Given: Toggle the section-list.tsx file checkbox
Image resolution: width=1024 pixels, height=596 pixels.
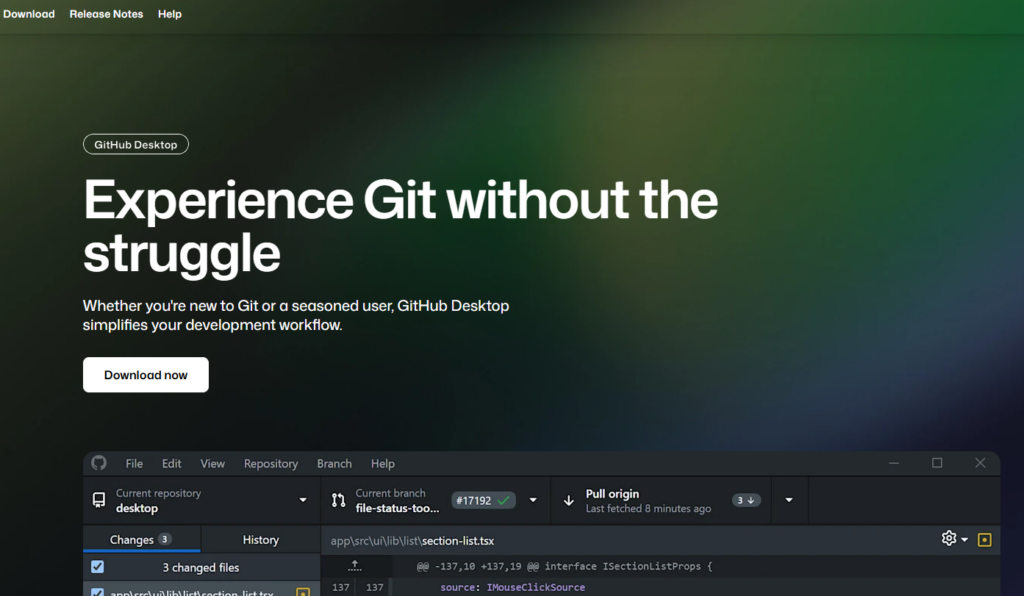Looking at the screenshot, I should (97, 590).
